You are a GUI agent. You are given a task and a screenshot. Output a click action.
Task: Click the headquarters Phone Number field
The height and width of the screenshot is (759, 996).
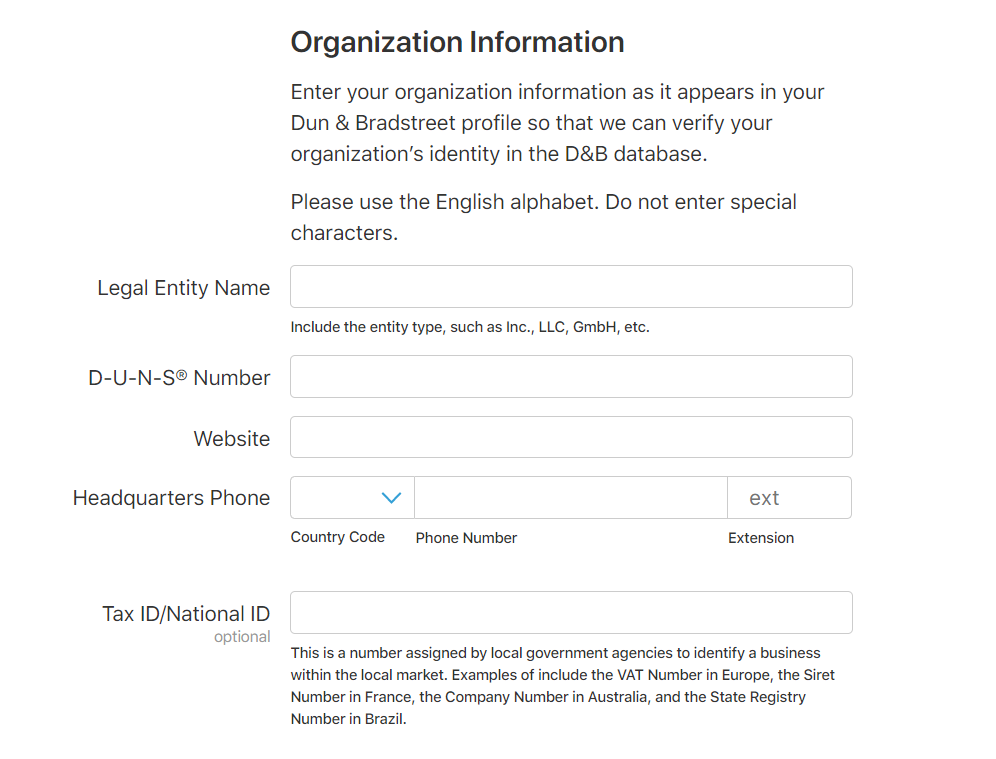coord(570,497)
